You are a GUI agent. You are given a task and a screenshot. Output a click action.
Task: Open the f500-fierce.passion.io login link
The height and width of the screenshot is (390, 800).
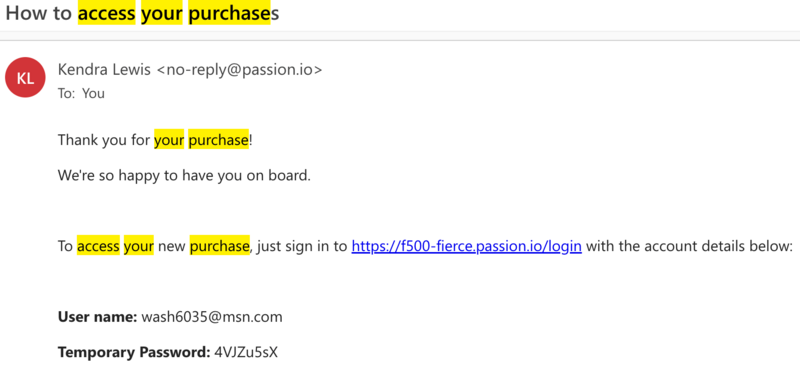click(466, 246)
